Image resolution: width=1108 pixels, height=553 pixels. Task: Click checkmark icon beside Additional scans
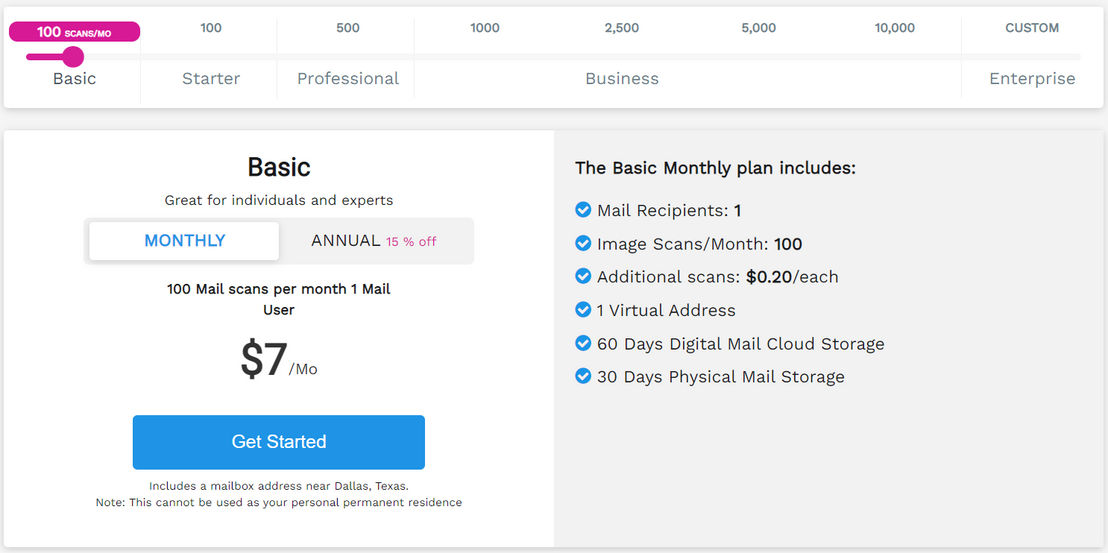[583, 276]
